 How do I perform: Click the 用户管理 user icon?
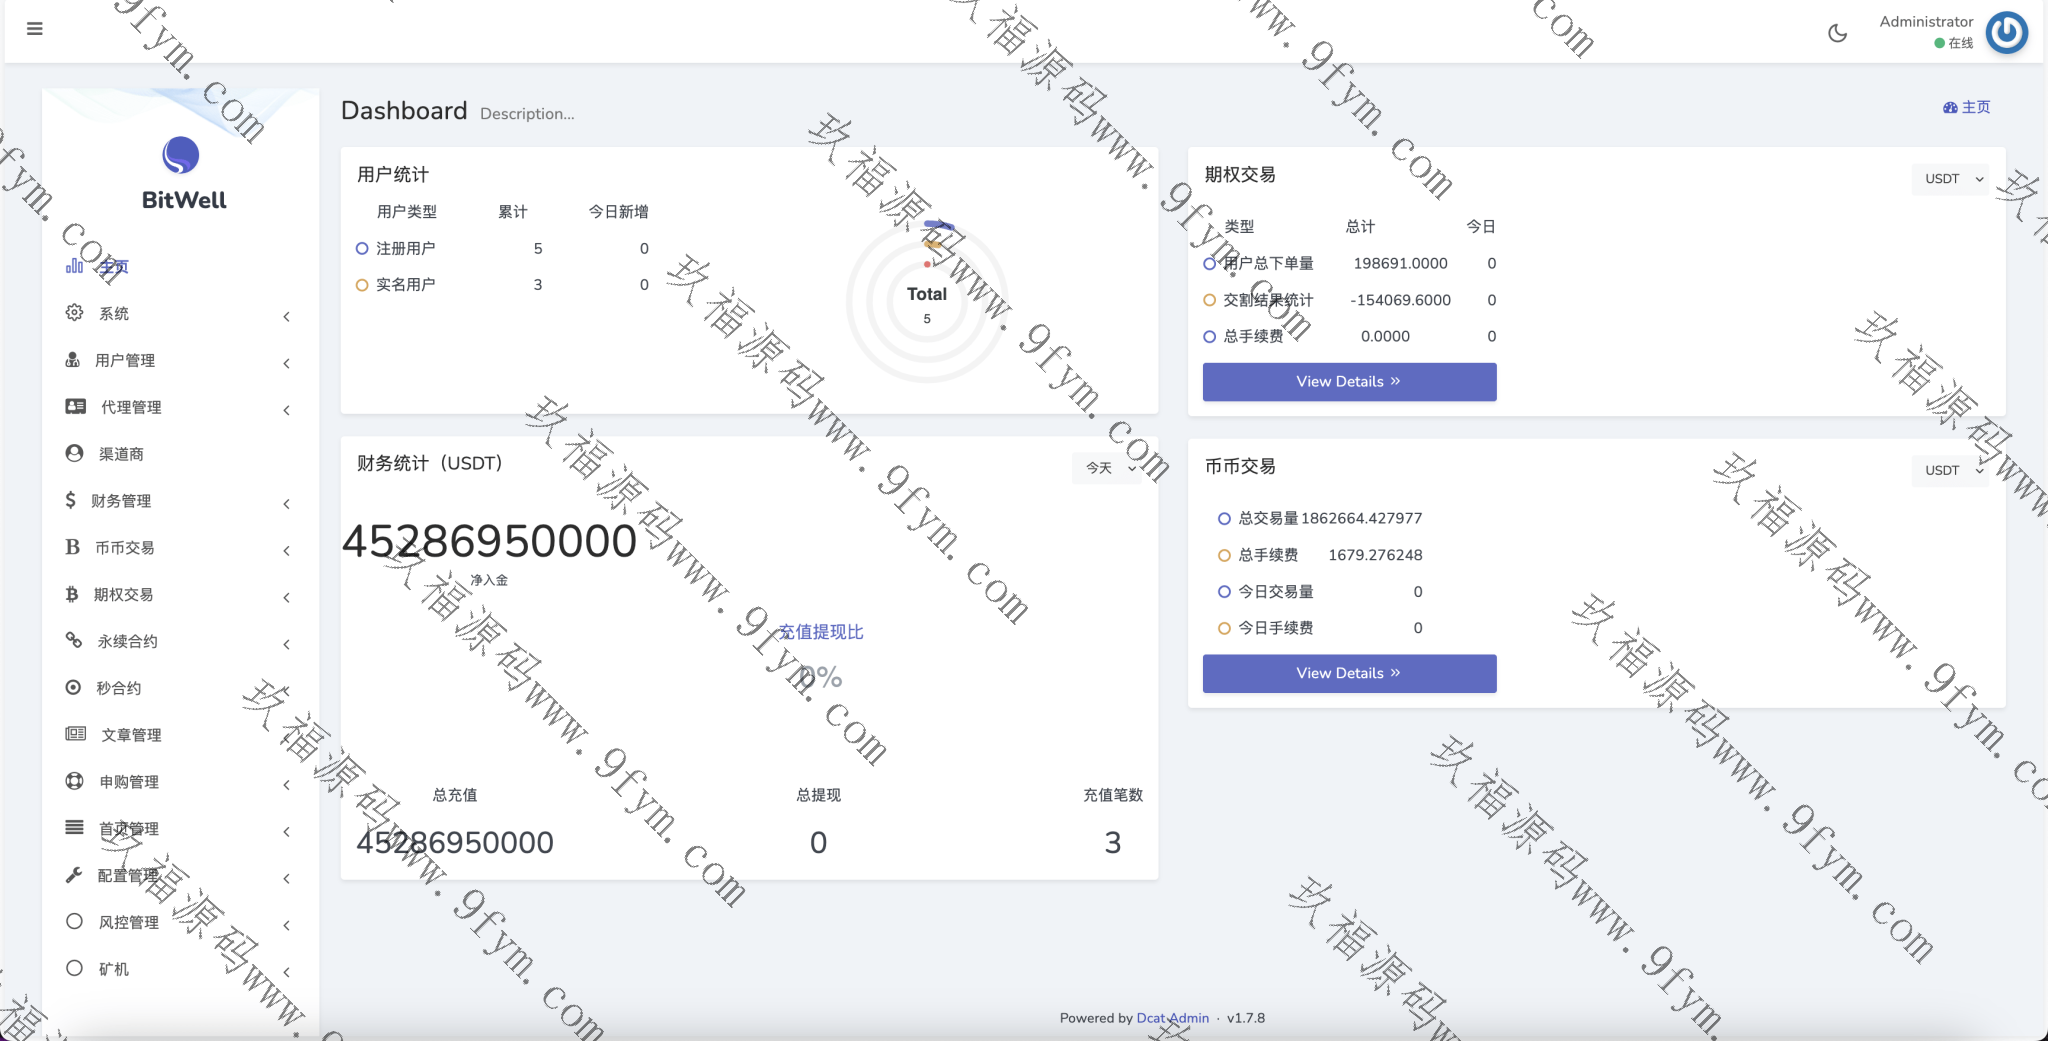point(73,360)
